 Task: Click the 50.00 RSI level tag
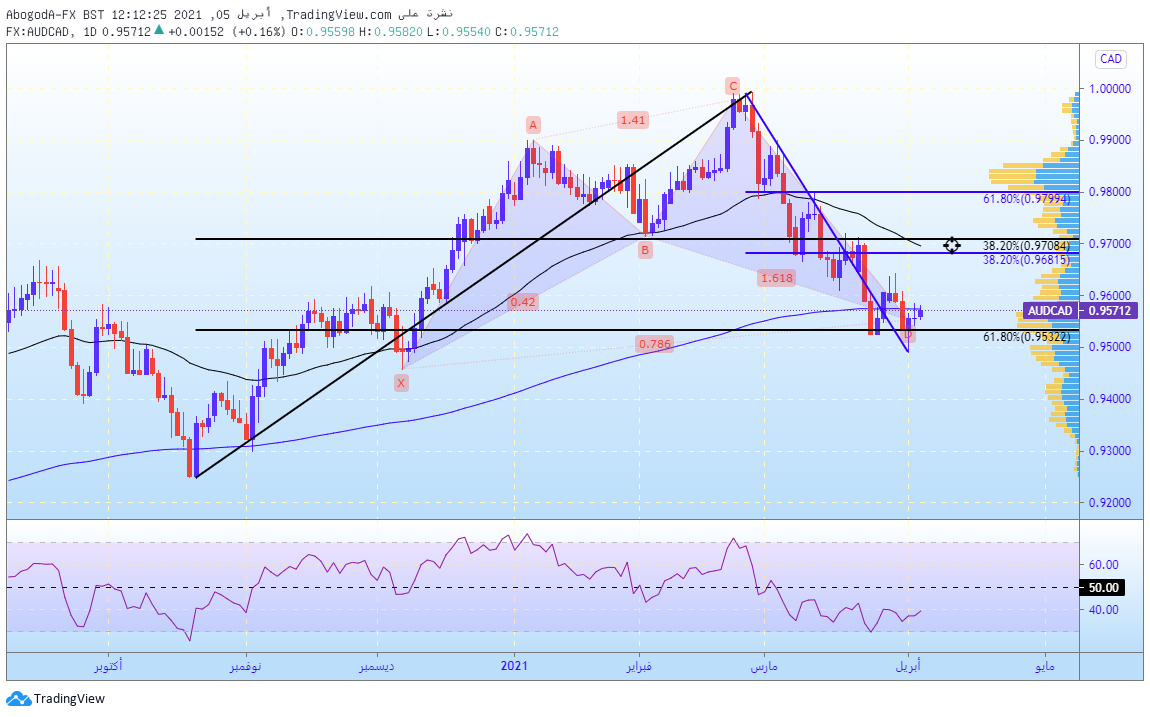point(1103,587)
